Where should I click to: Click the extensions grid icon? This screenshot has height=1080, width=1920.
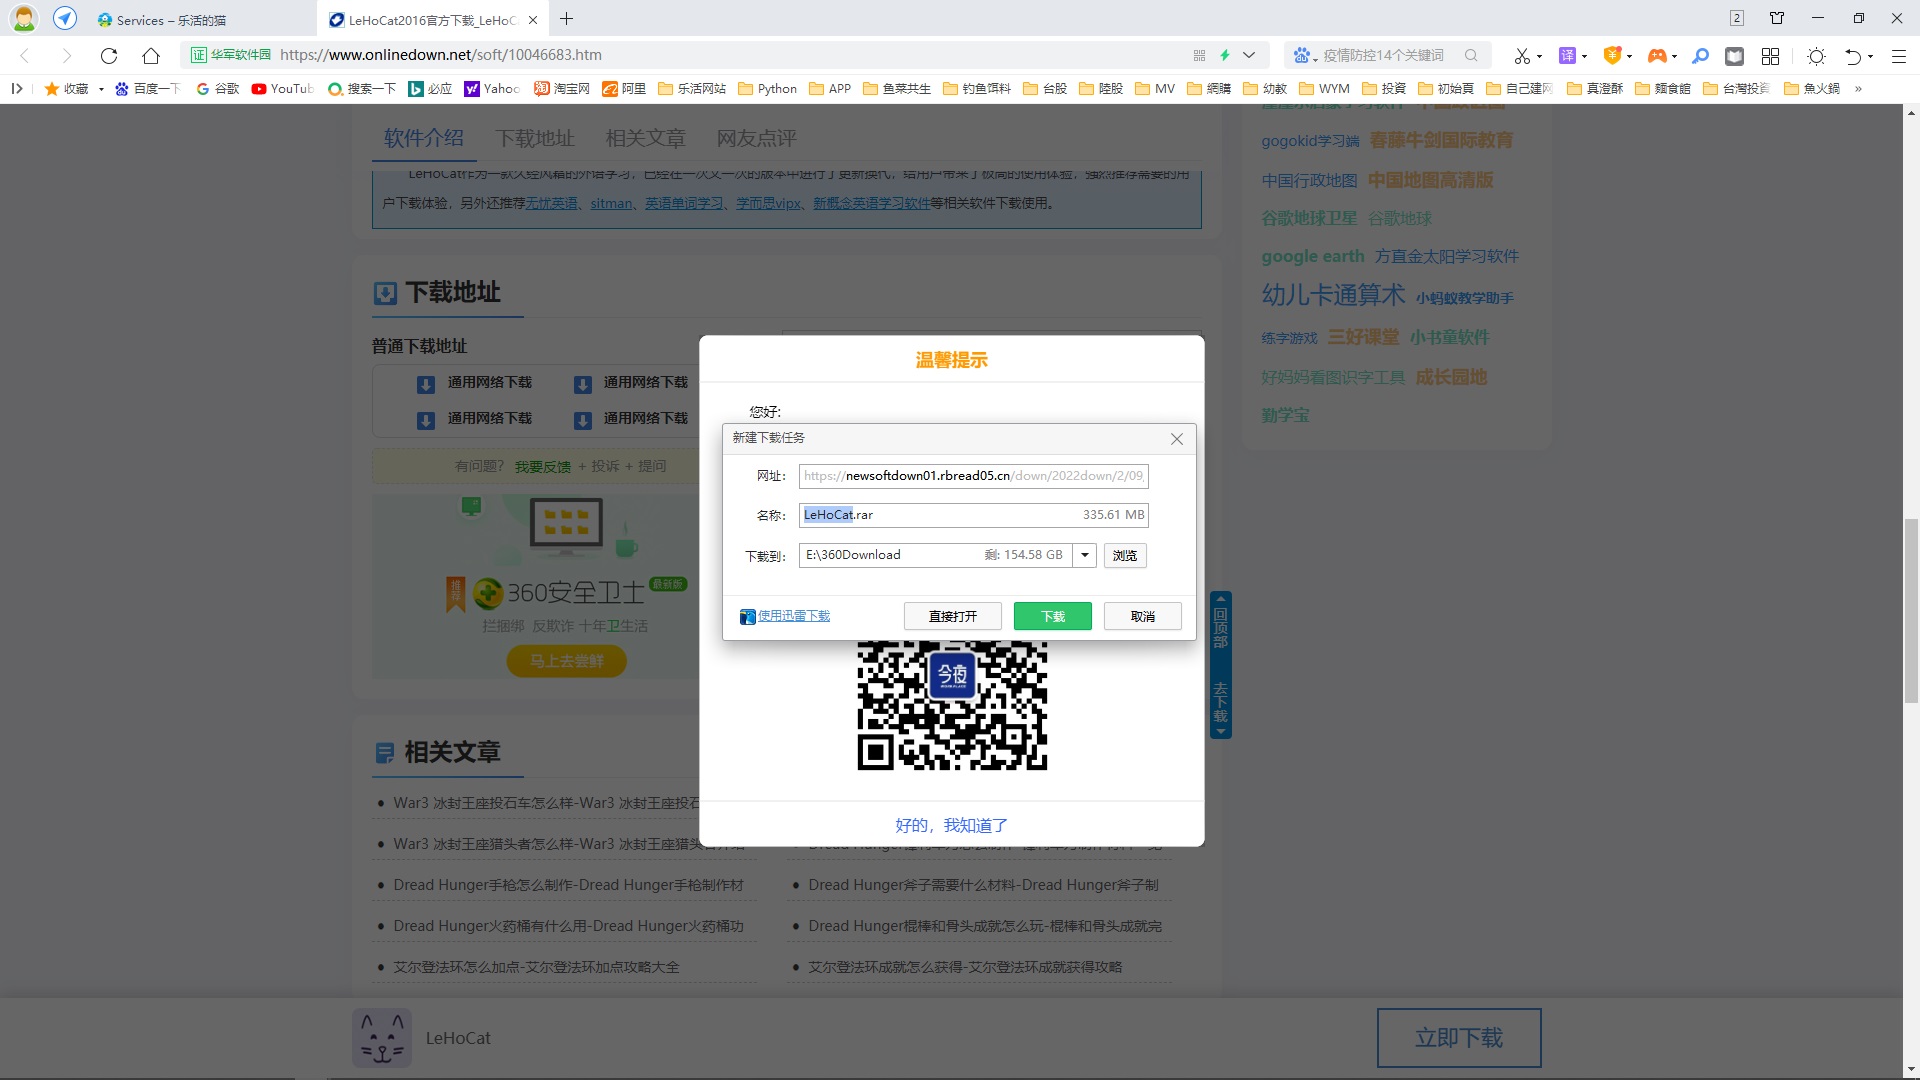point(1770,56)
